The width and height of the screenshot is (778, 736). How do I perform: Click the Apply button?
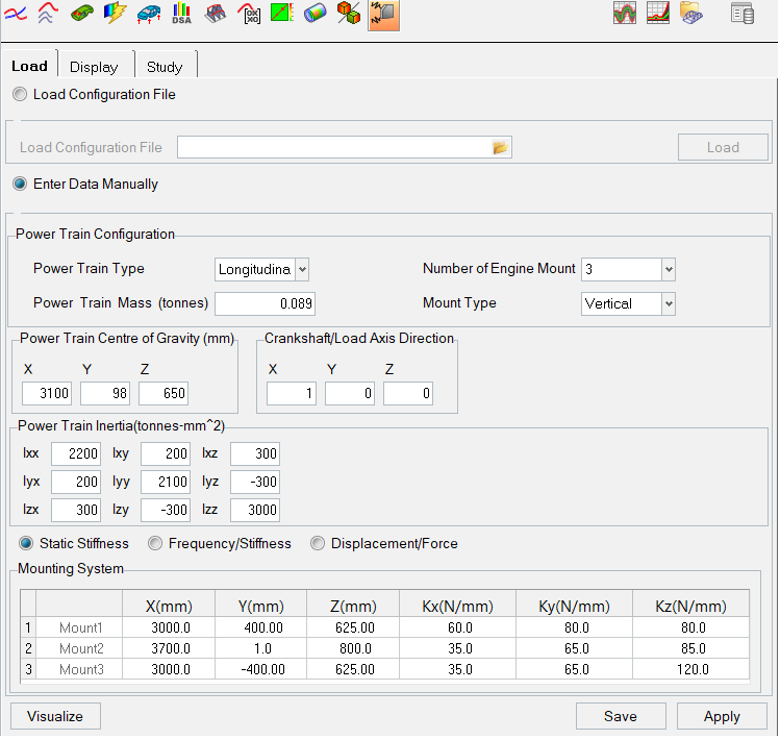721,716
